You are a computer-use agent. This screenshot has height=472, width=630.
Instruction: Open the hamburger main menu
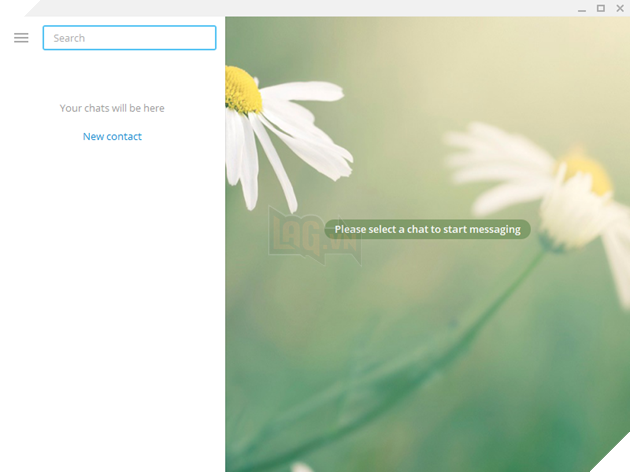pos(21,38)
